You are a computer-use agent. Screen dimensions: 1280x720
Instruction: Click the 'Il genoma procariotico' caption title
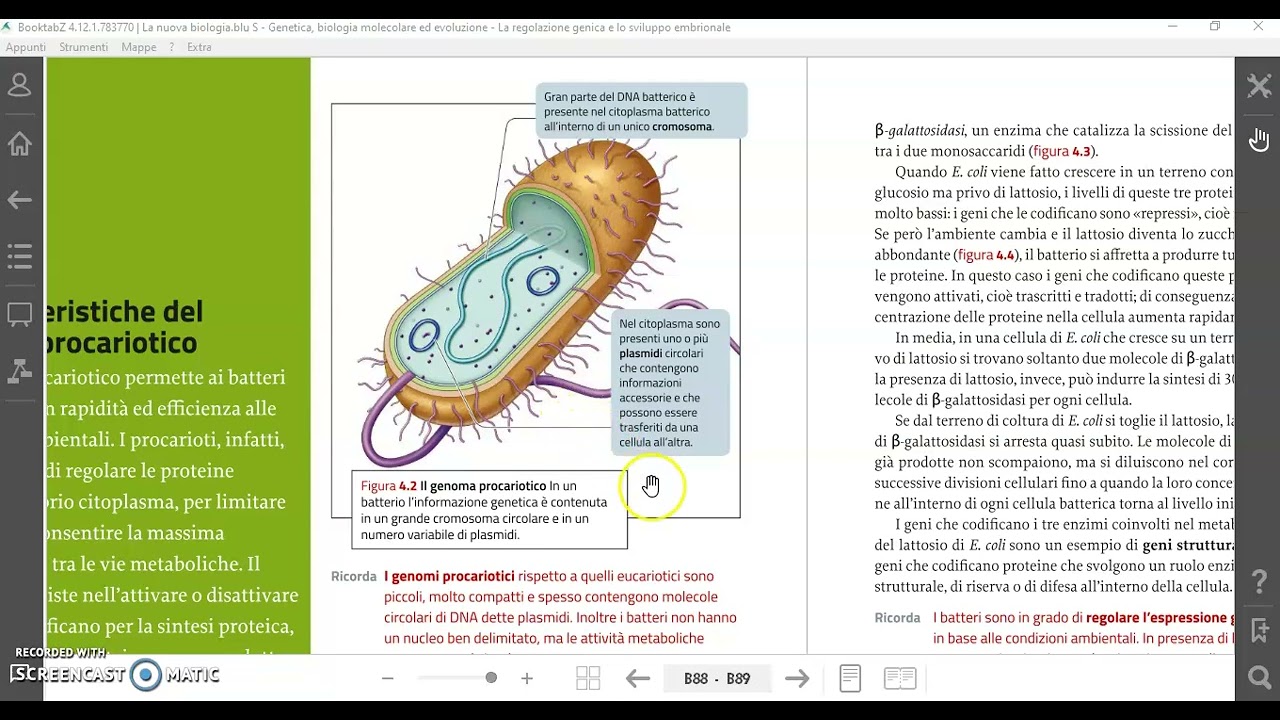(483, 486)
